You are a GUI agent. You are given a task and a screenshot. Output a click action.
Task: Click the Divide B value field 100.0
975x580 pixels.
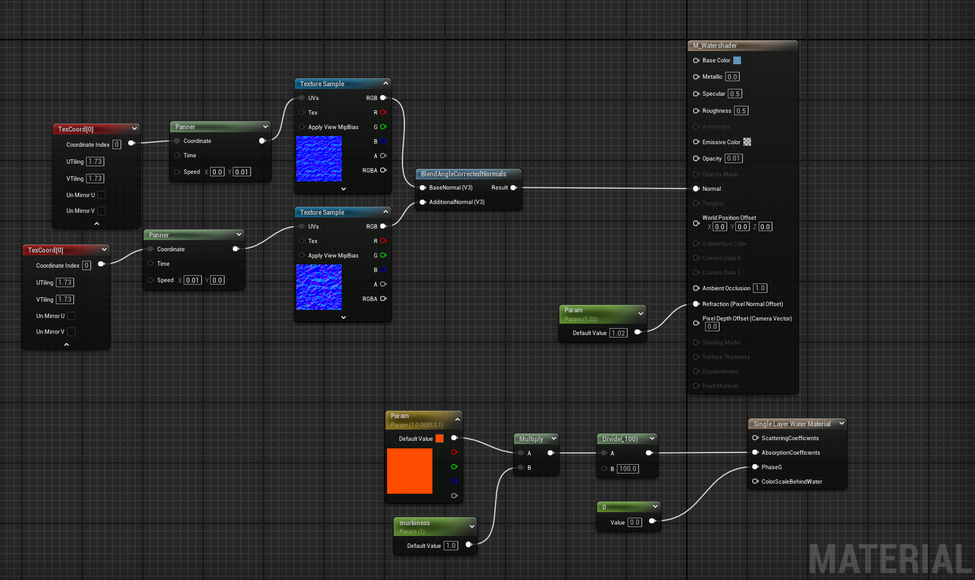(x=627, y=469)
